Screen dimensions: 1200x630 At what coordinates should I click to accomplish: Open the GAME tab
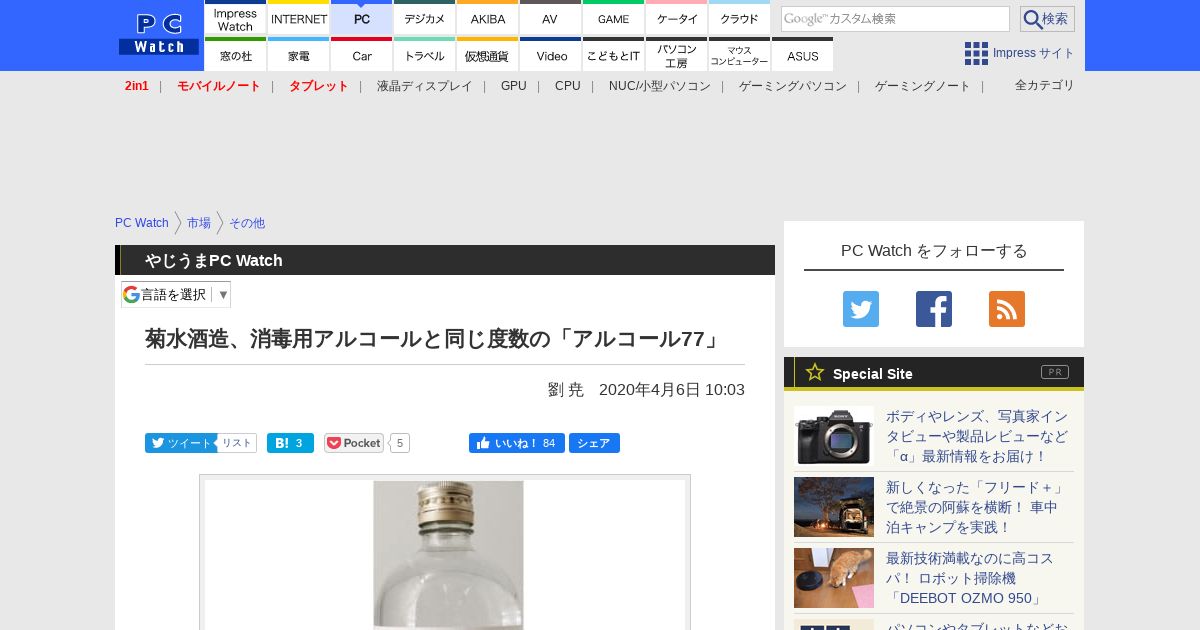pos(613,18)
